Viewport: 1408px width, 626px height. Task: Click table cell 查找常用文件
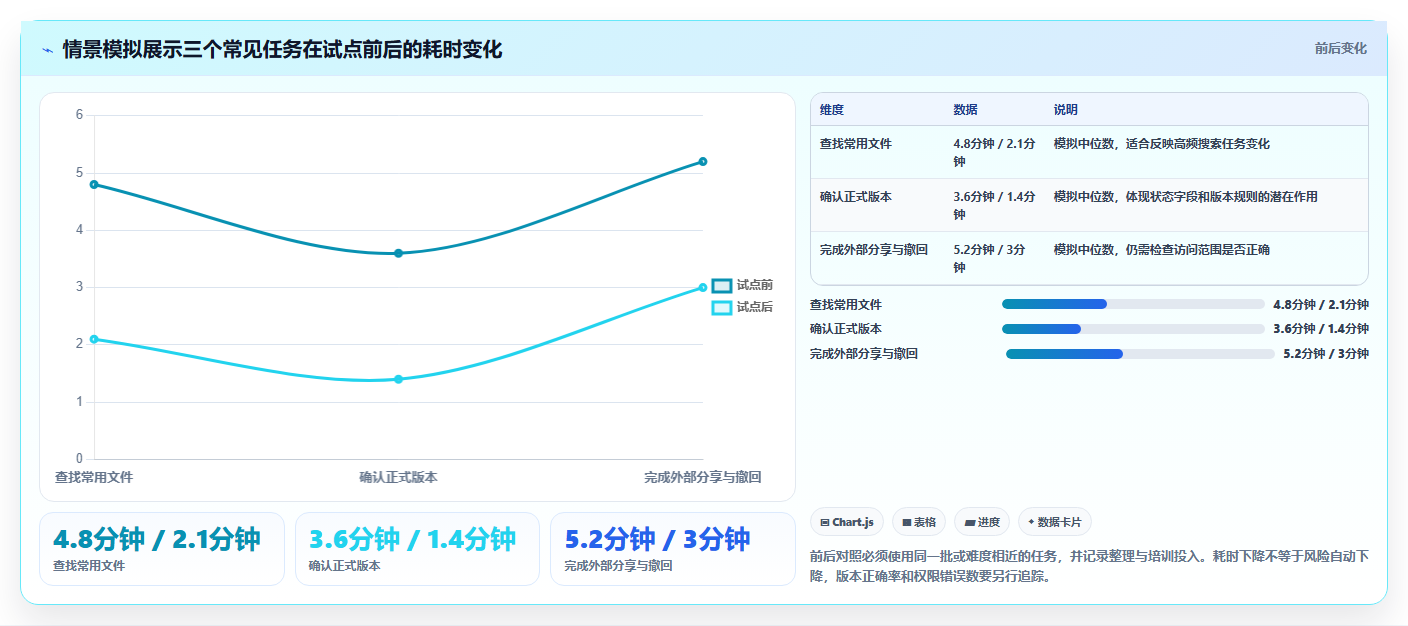[856, 144]
